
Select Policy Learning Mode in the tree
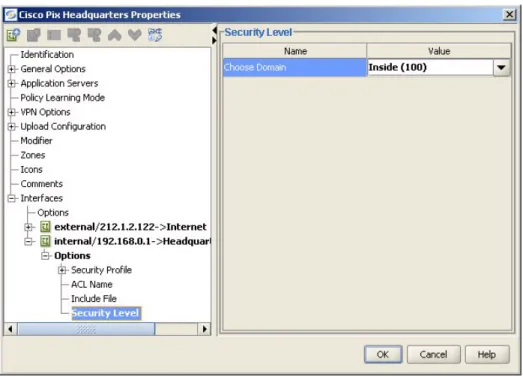63,98
